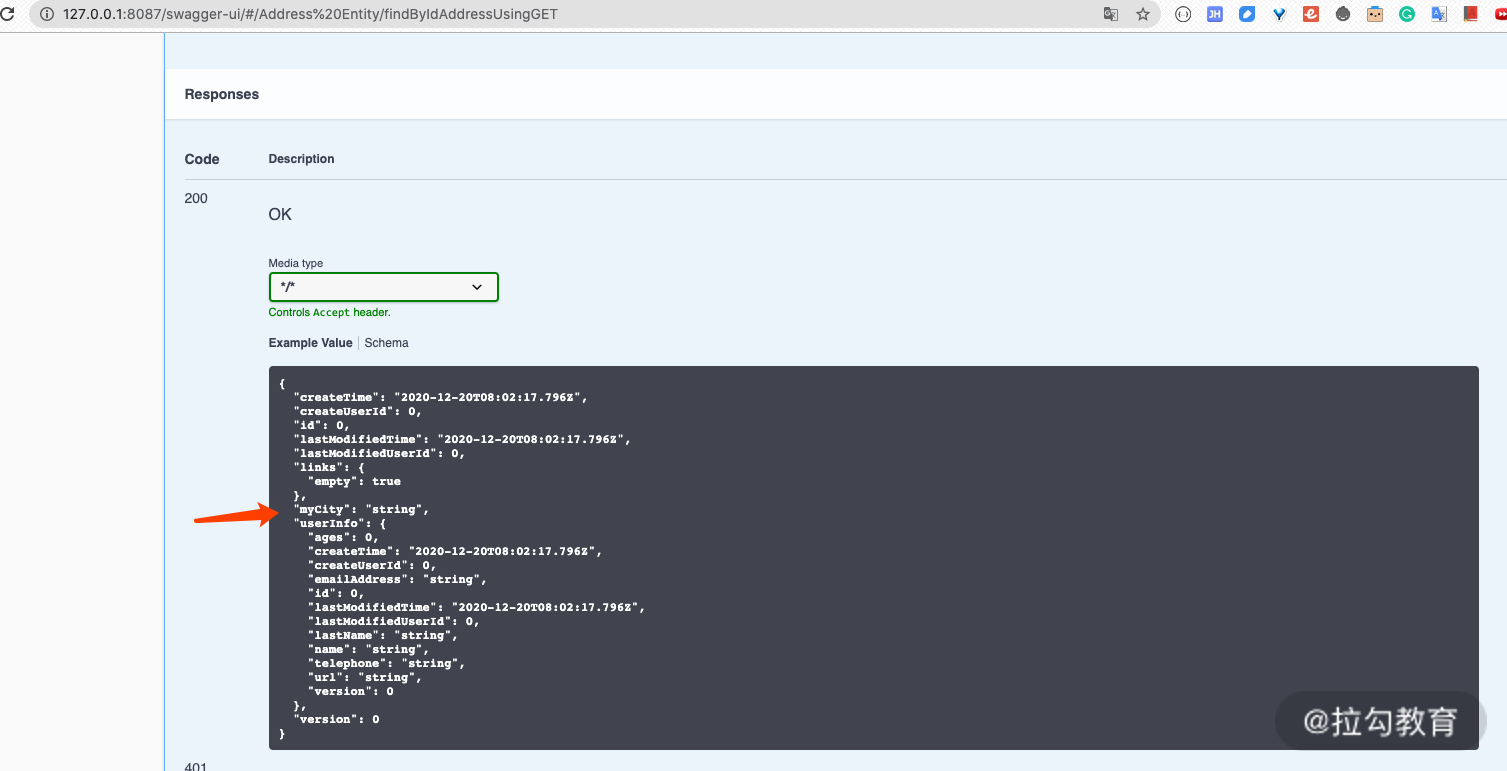The width and height of the screenshot is (1507, 771).
Task: Open the Media type dropdown
Action: tap(383, 287)
